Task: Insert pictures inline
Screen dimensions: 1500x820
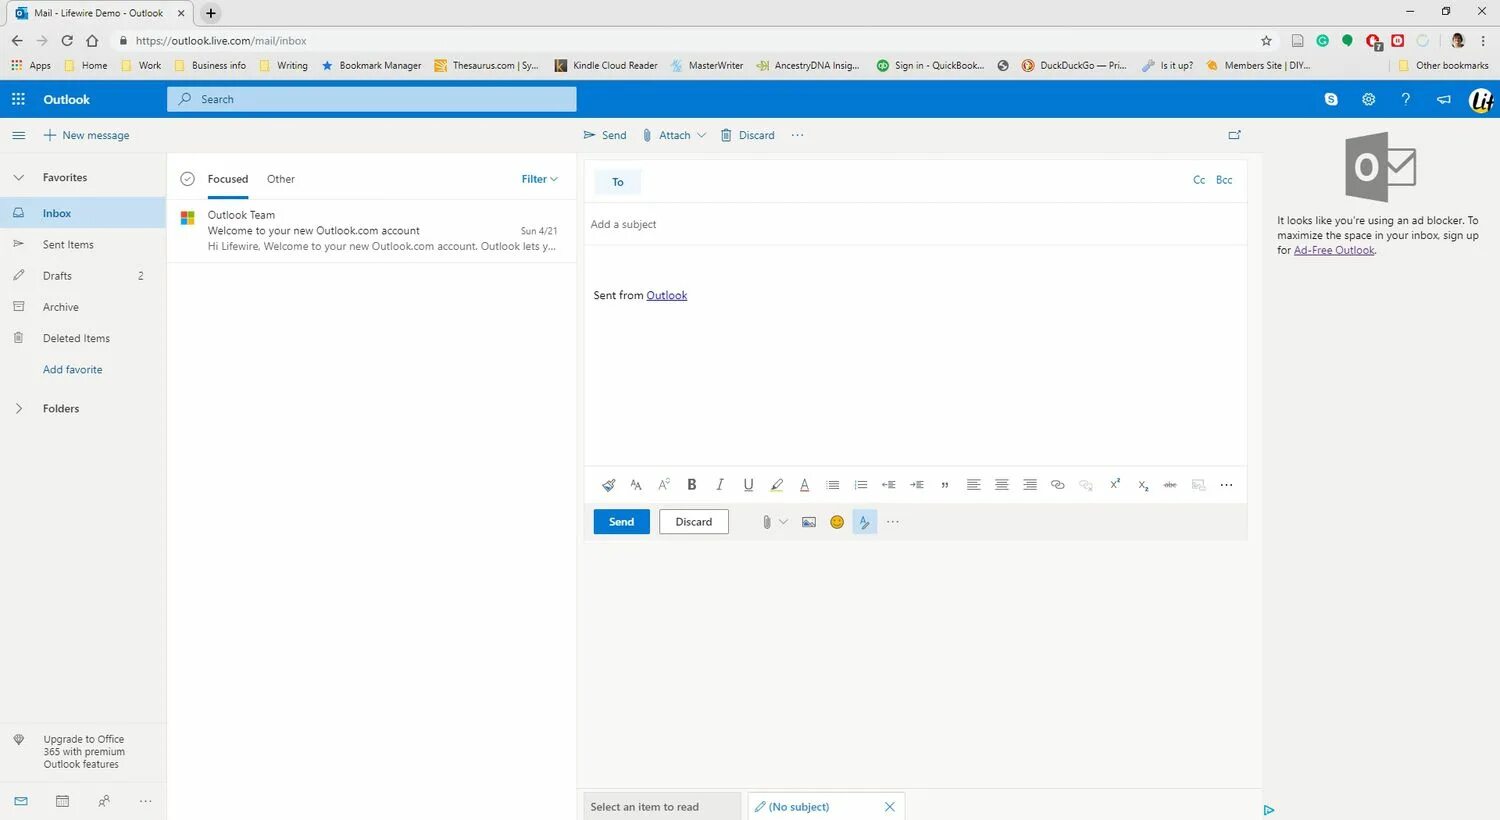Action: [809, 522]
